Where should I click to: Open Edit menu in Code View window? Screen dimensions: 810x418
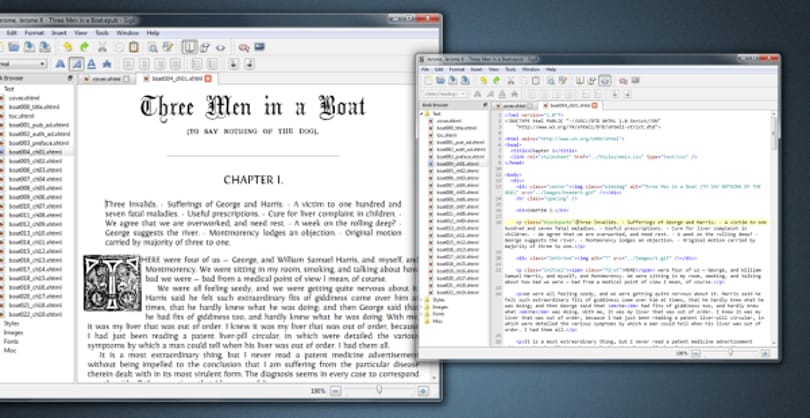(439, 69)
